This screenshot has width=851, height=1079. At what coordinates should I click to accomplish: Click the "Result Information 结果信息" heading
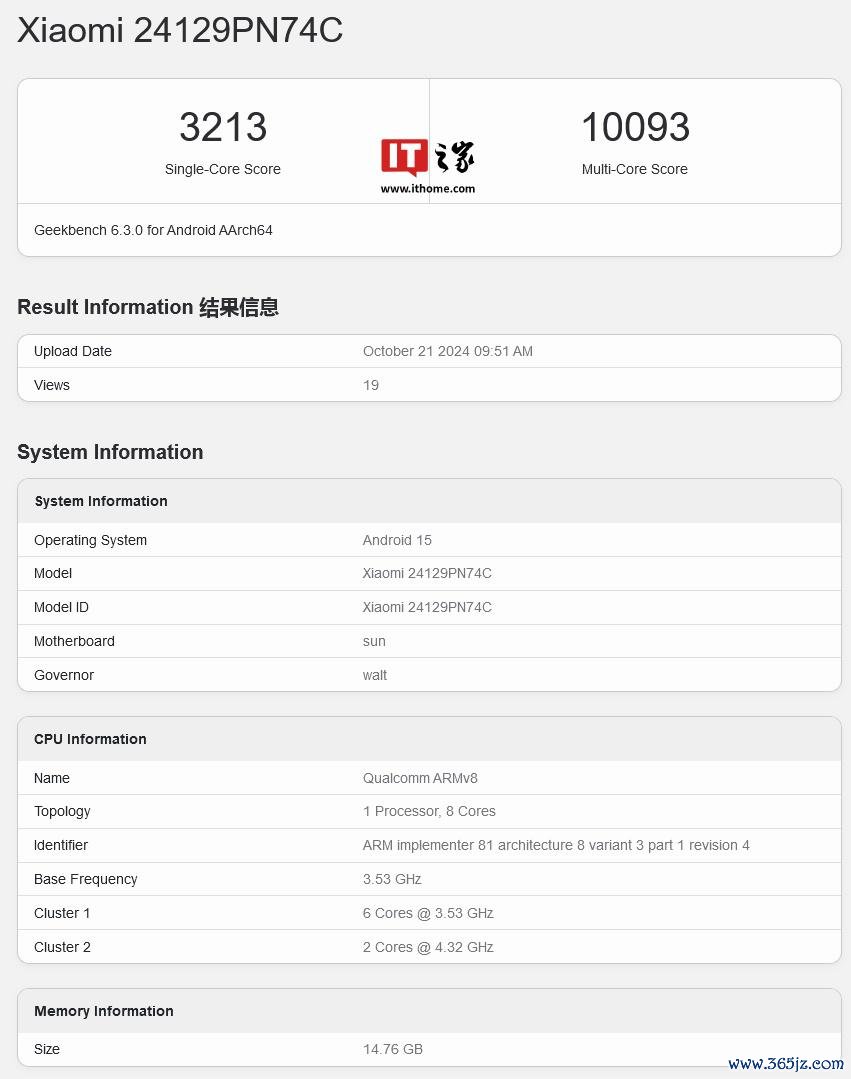click(x=148, y=307)
